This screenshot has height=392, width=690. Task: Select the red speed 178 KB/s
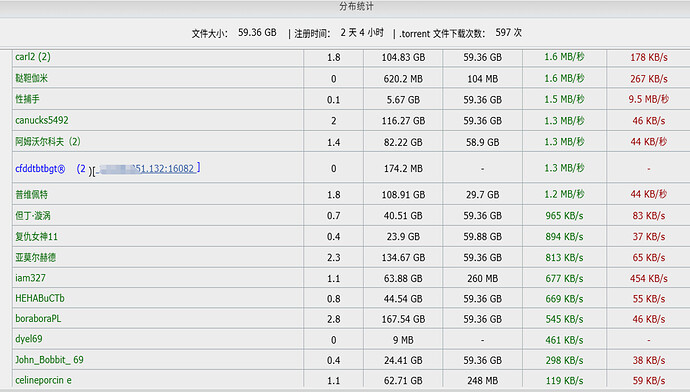(649, 57)
